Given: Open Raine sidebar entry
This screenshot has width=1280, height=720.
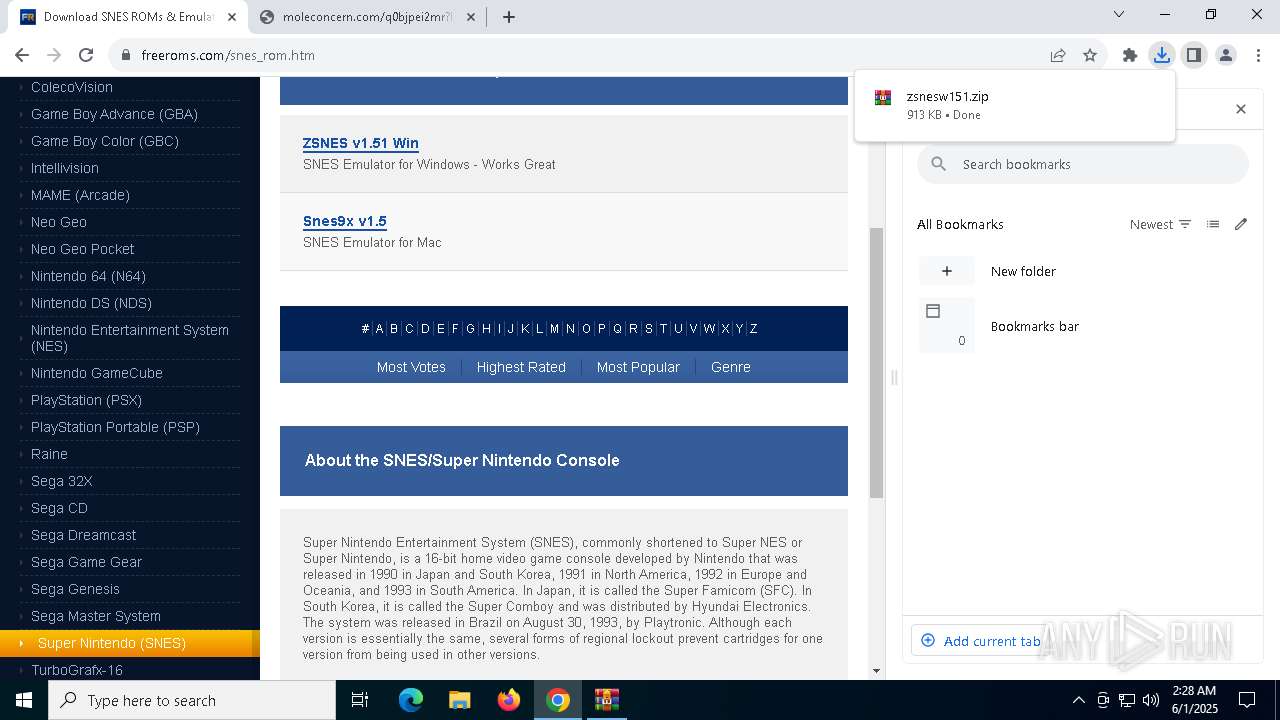Looking at the screenshot, I should pyautogui.click(x=49, y=454).
